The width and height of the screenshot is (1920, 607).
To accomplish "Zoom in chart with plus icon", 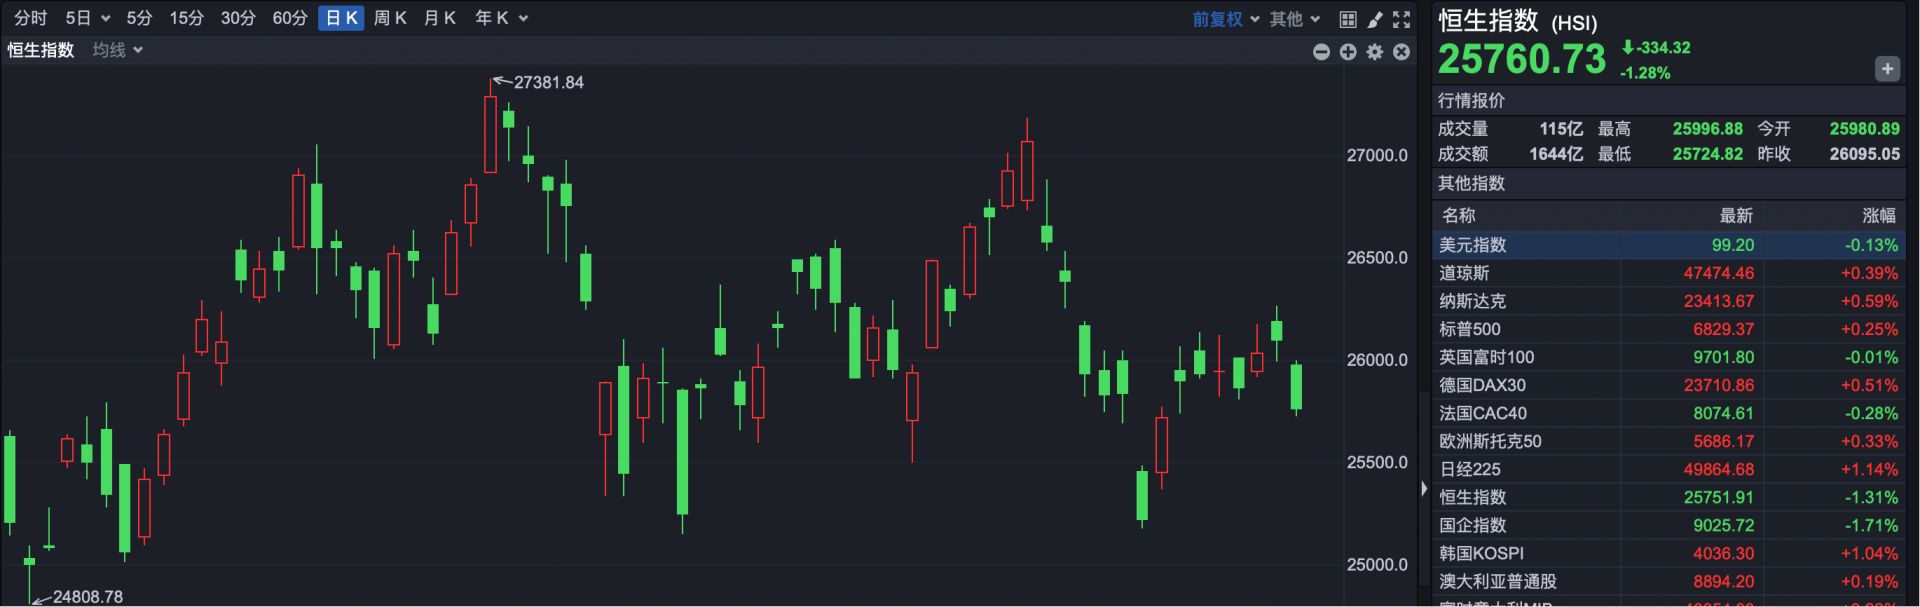I will [x=1348, y=52].
